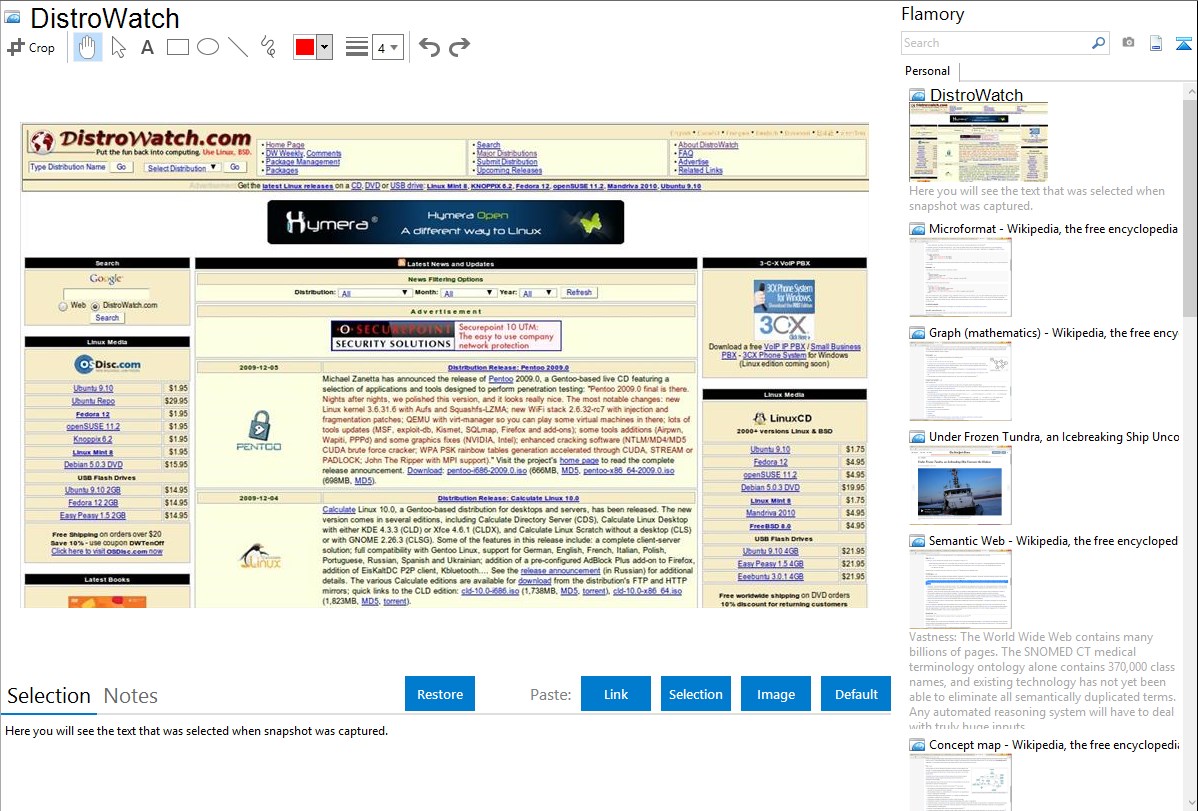Screen dimensions: 1198x811
Task: Click Distribution Release: Pentoo 2009.0 link
Action: point(508,368)
